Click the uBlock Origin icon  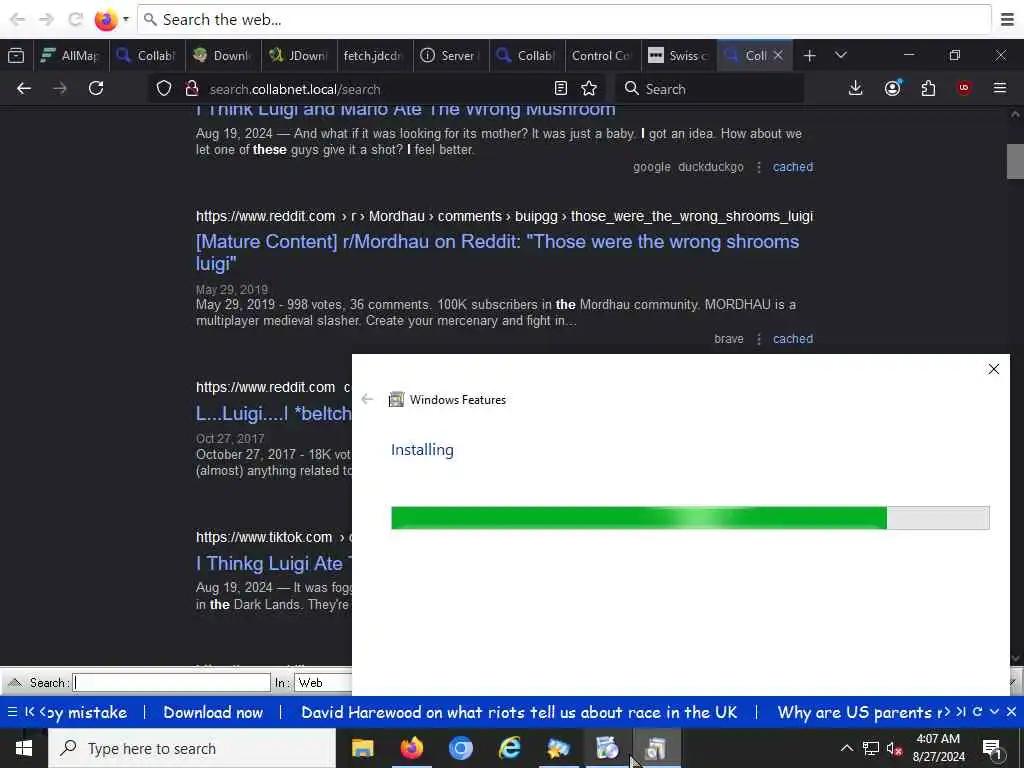(964, 88)
